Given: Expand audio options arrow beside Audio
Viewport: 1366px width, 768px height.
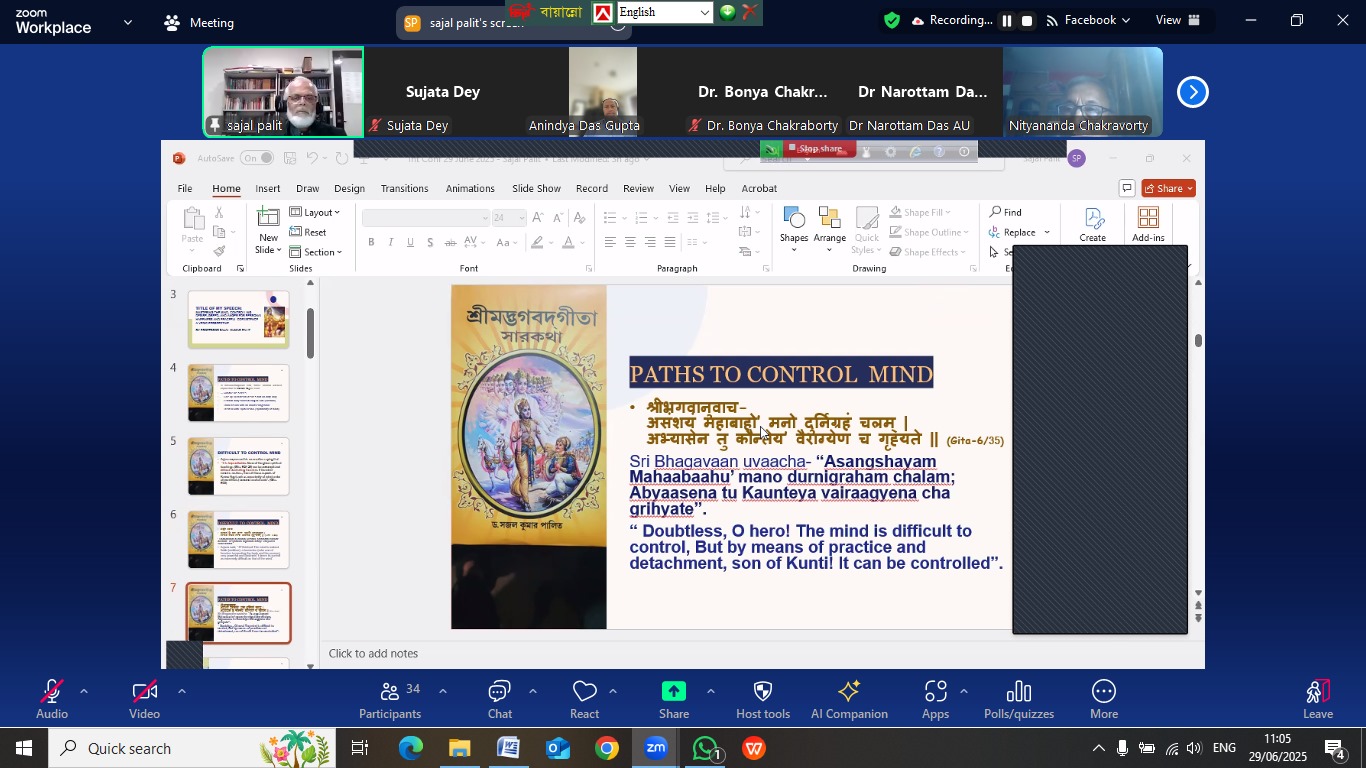Looking at the screenshot, I should coord(84,691).
